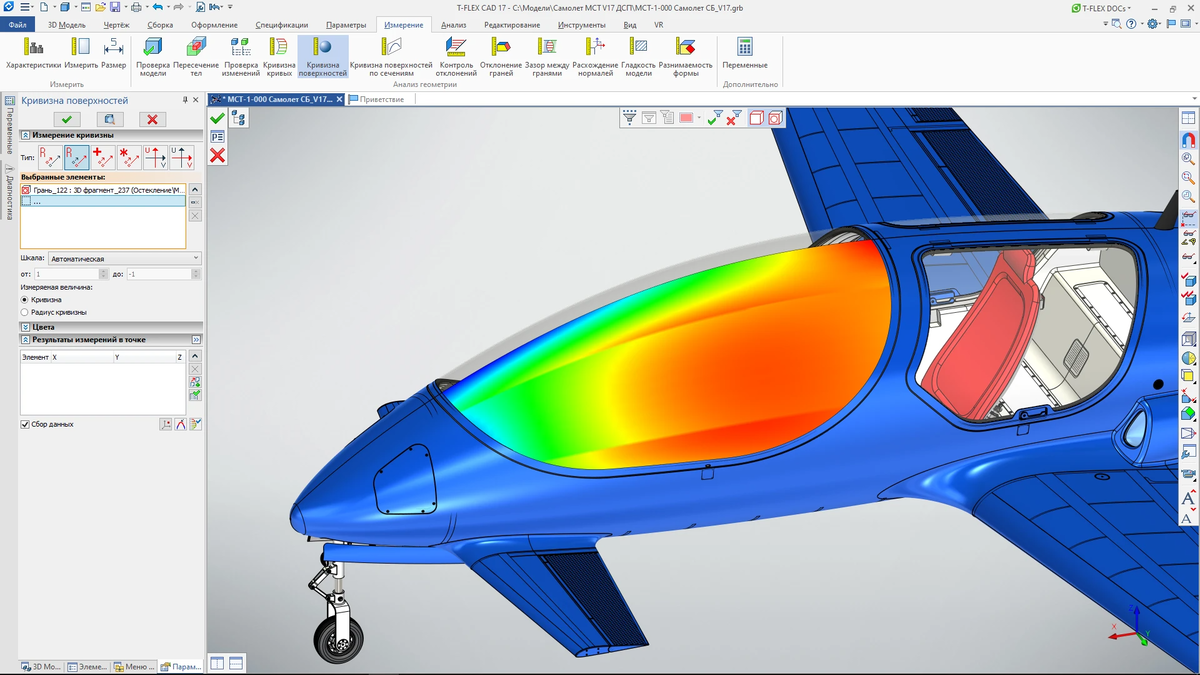This screenshot has height=675, width=1200.
Task: Toggle the red cube face selection filter
Action: [756, 118]
